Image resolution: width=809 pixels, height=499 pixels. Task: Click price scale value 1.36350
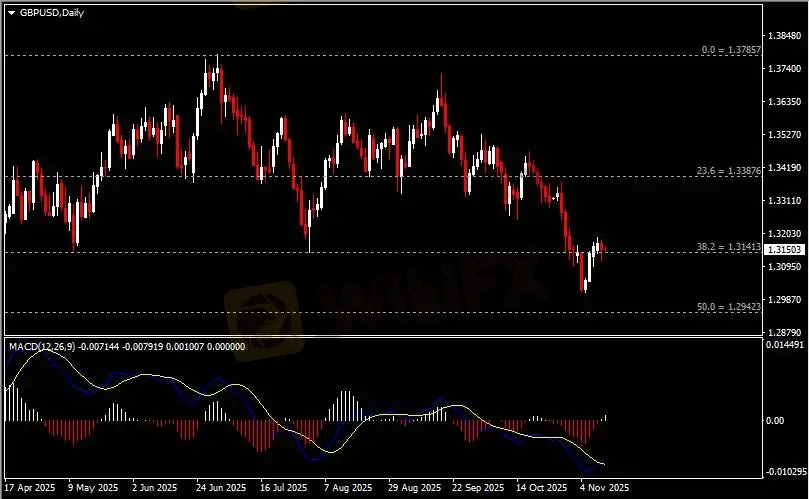pos(785,102)
